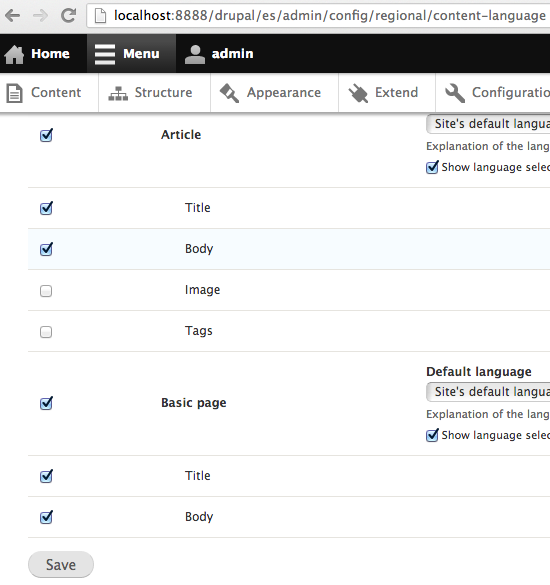Uncheck the Article content type checkbox
The height and width of the screenshot is (585, 550).
(46, 135)
